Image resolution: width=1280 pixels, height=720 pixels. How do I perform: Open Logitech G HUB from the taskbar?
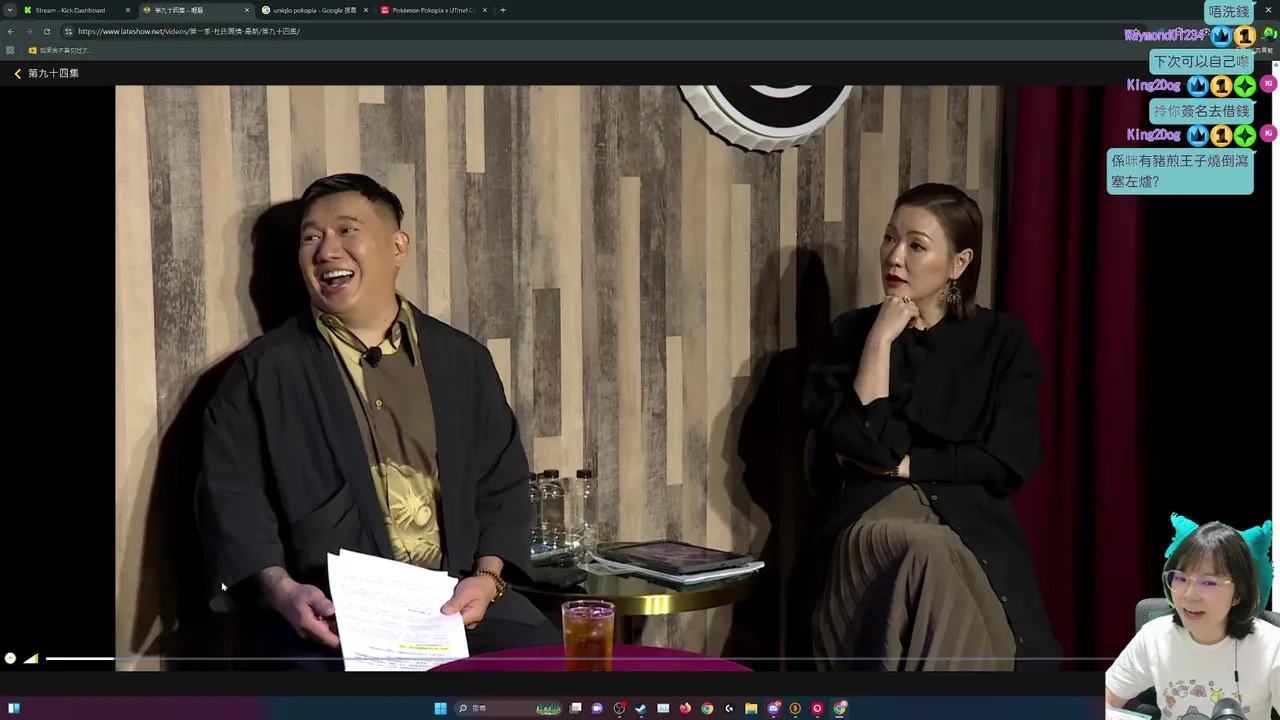click(729, 708)
